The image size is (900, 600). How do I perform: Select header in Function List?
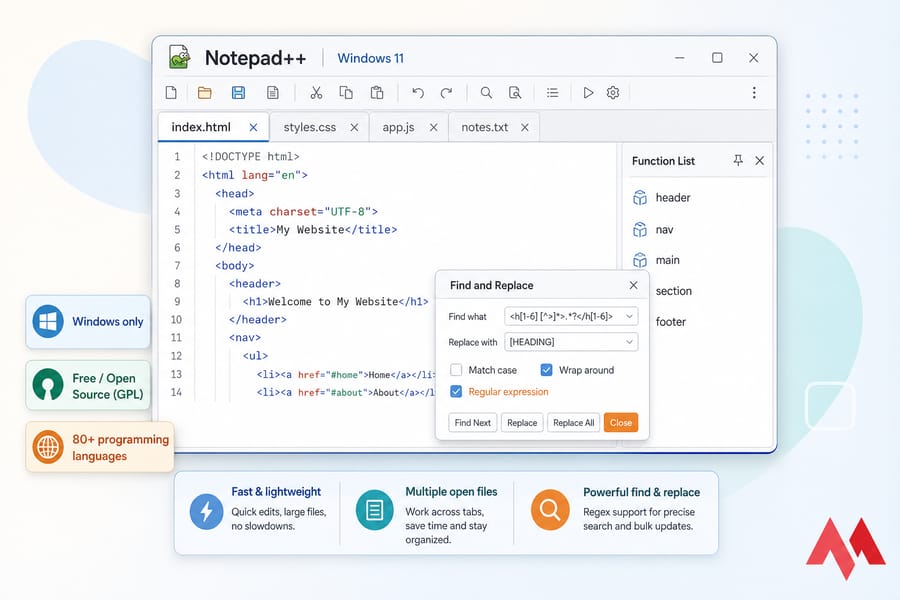[673, 198]
